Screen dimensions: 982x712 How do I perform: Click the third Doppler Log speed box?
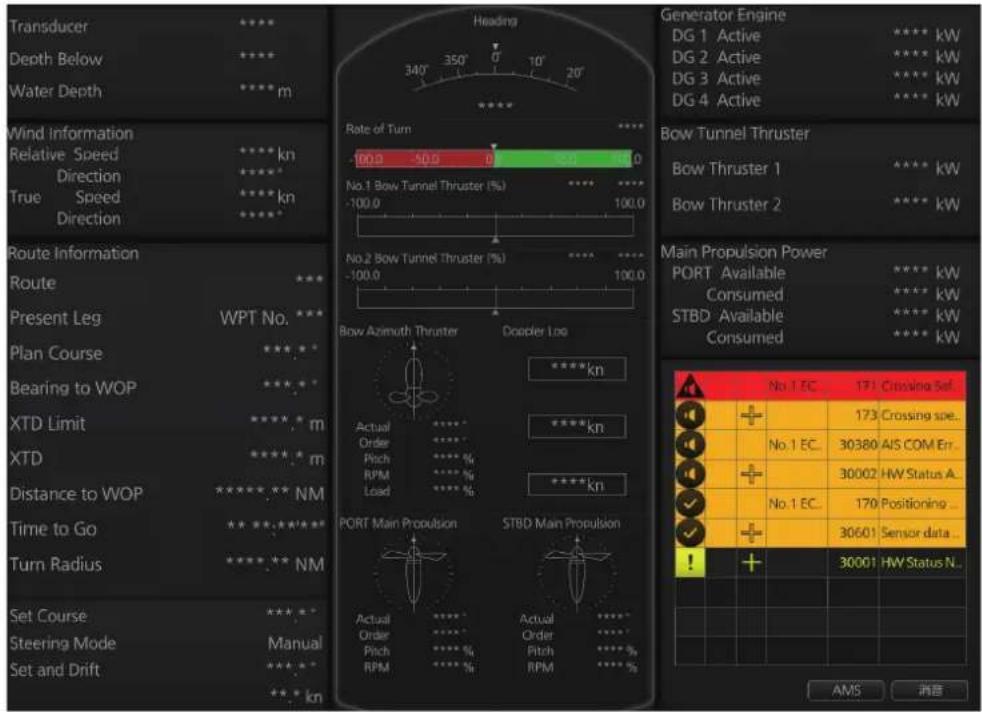point(577,485)
